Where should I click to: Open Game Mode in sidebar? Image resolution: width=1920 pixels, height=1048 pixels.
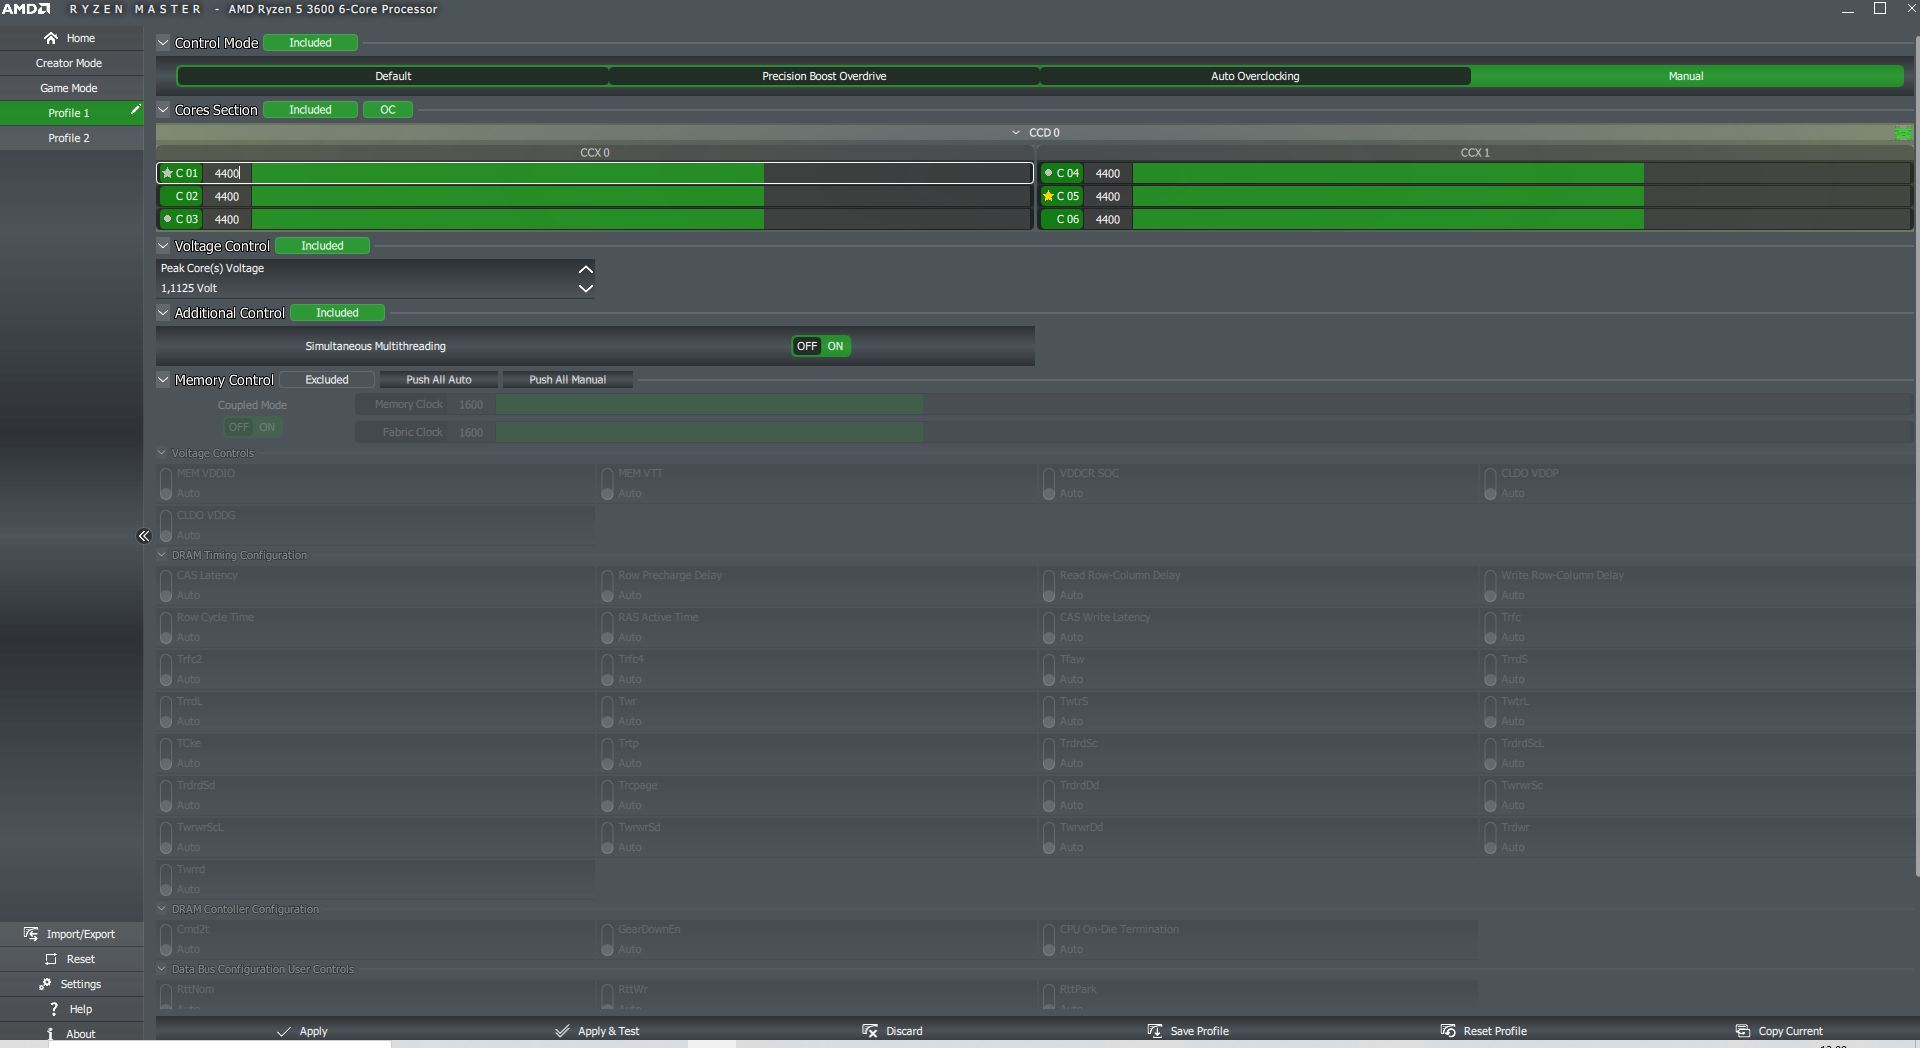tap(69, 88)
